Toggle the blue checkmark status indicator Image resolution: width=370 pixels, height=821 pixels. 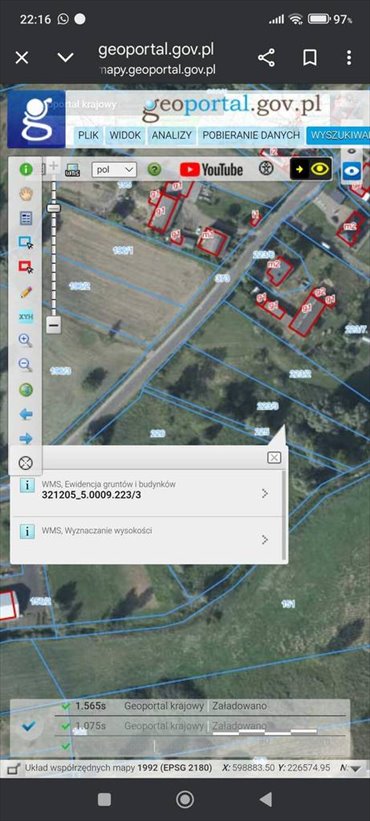pos(29,726)
